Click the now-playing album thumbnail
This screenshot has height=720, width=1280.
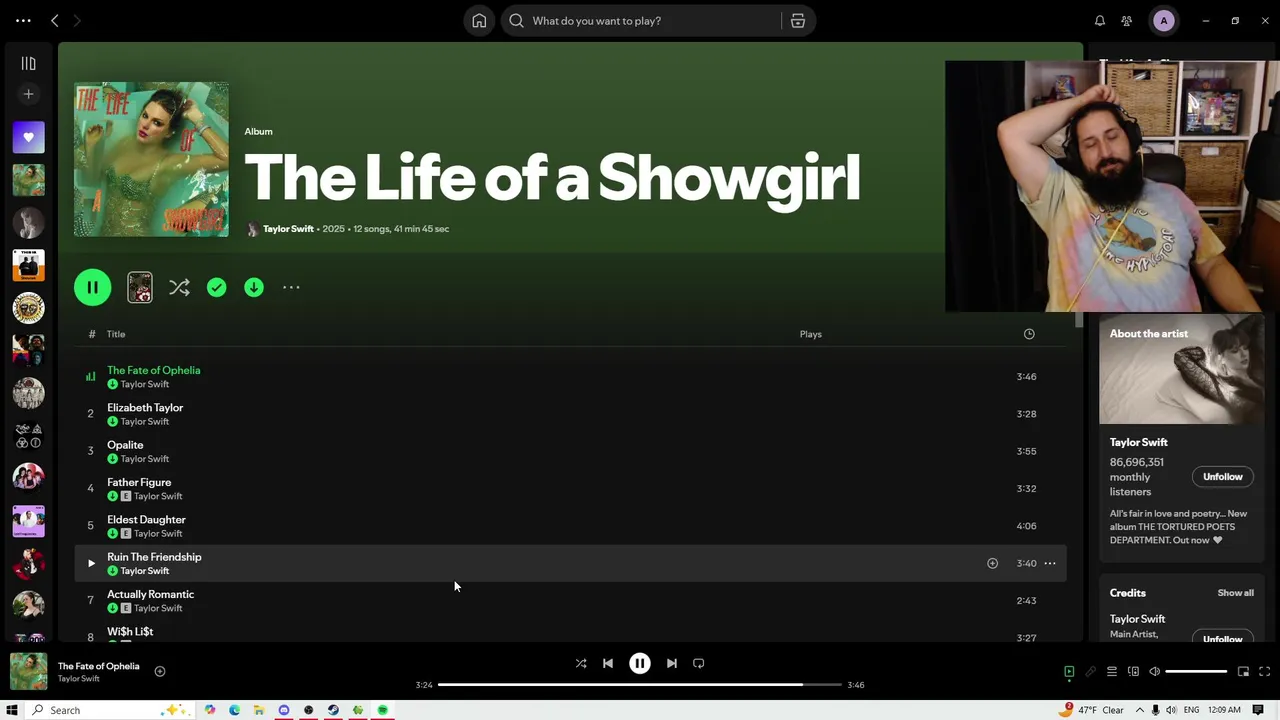click(x=28, y=672)
